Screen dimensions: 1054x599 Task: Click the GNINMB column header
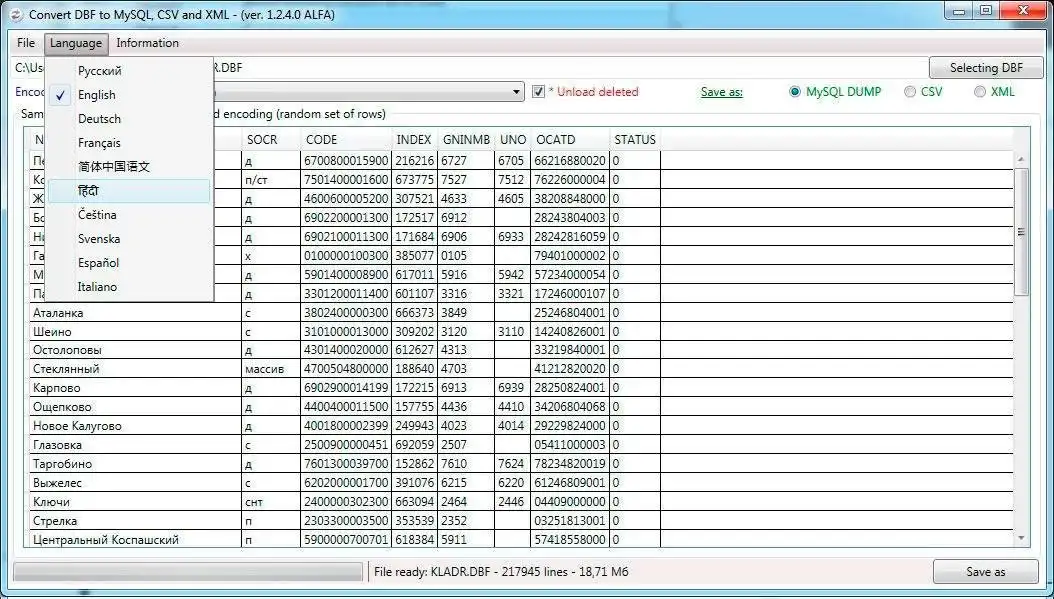467,140
